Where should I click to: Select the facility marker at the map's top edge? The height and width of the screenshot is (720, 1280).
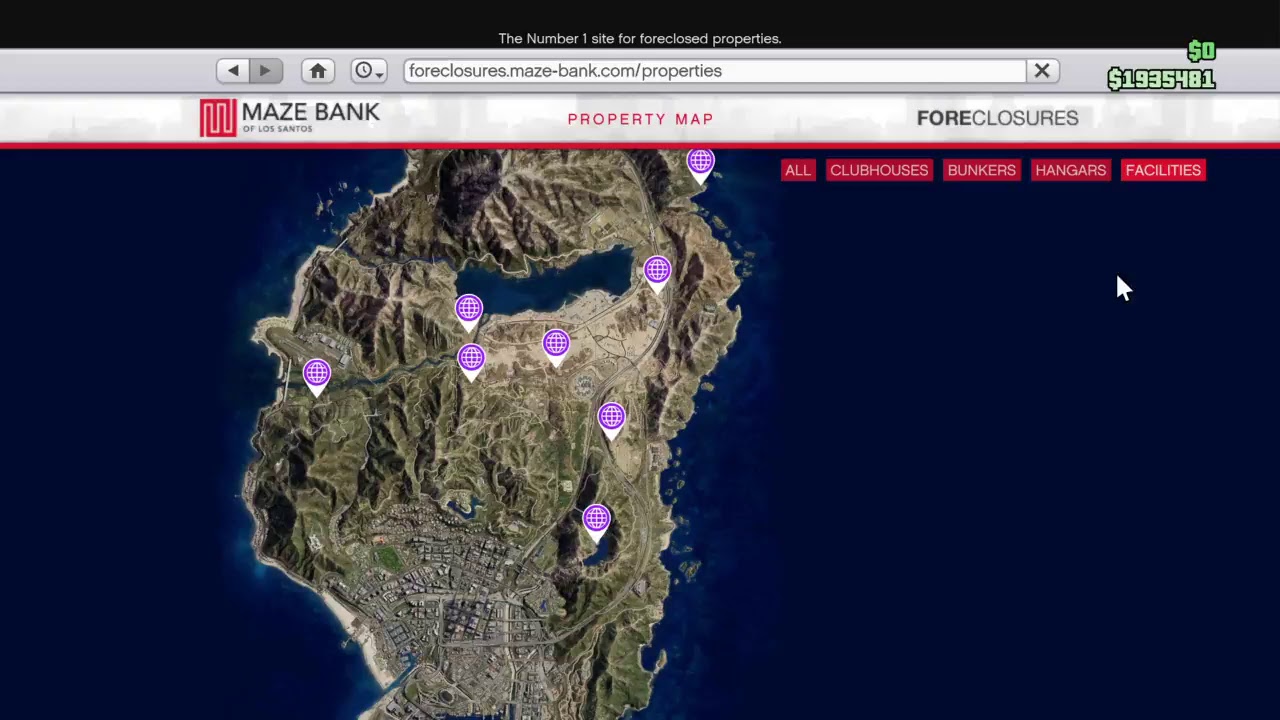[700, 166]
